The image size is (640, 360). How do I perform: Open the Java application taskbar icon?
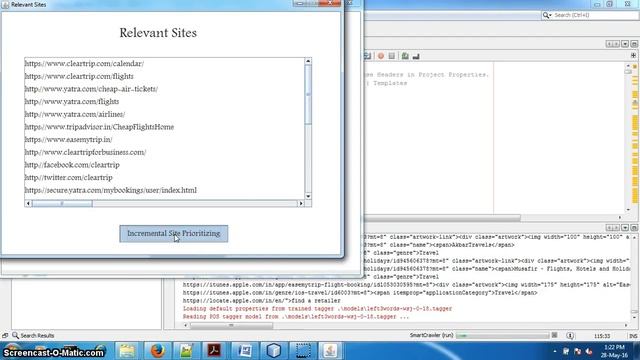[331, 351]
